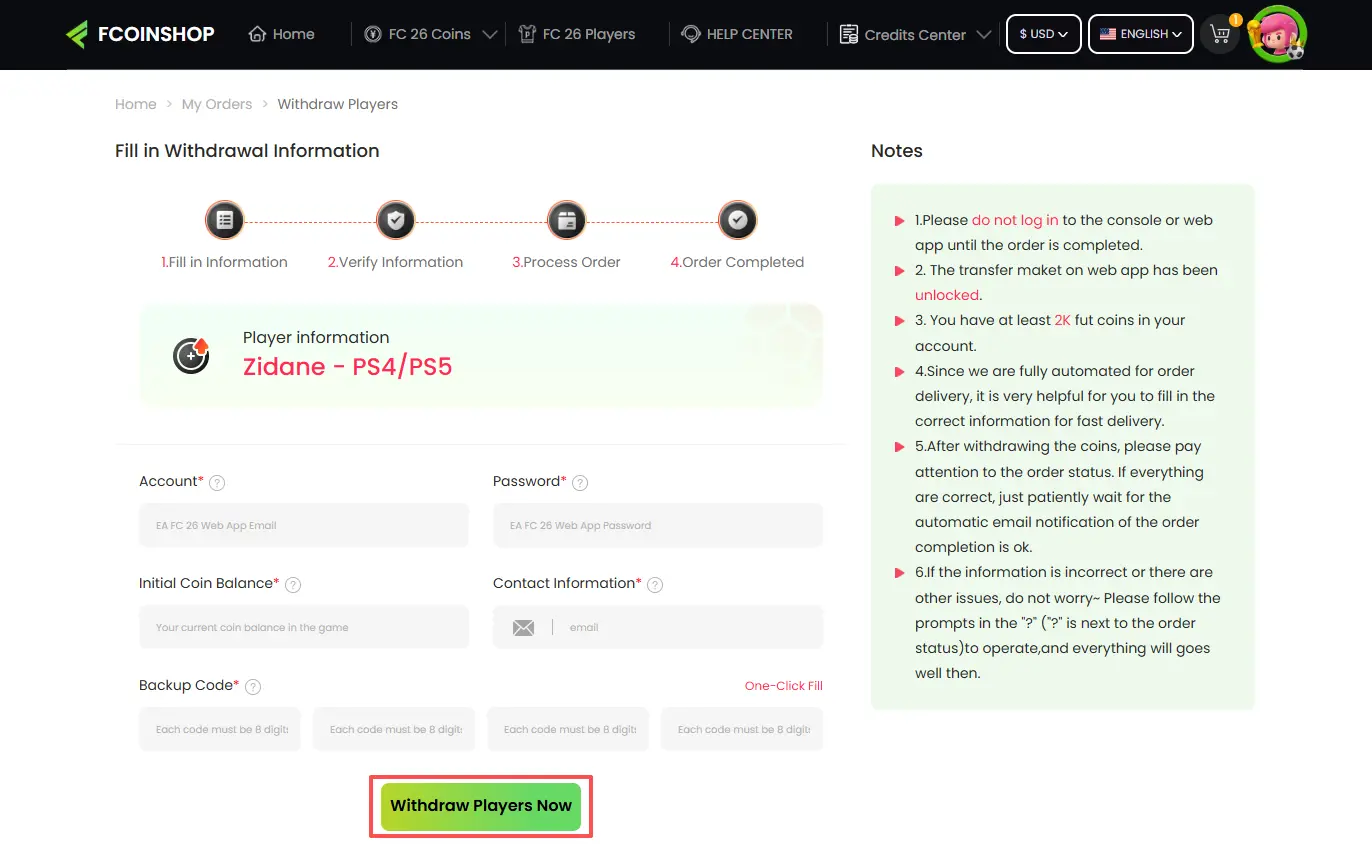Open the USD currency dropdown
The image size is (1372, 847).
click(1043, 33)
